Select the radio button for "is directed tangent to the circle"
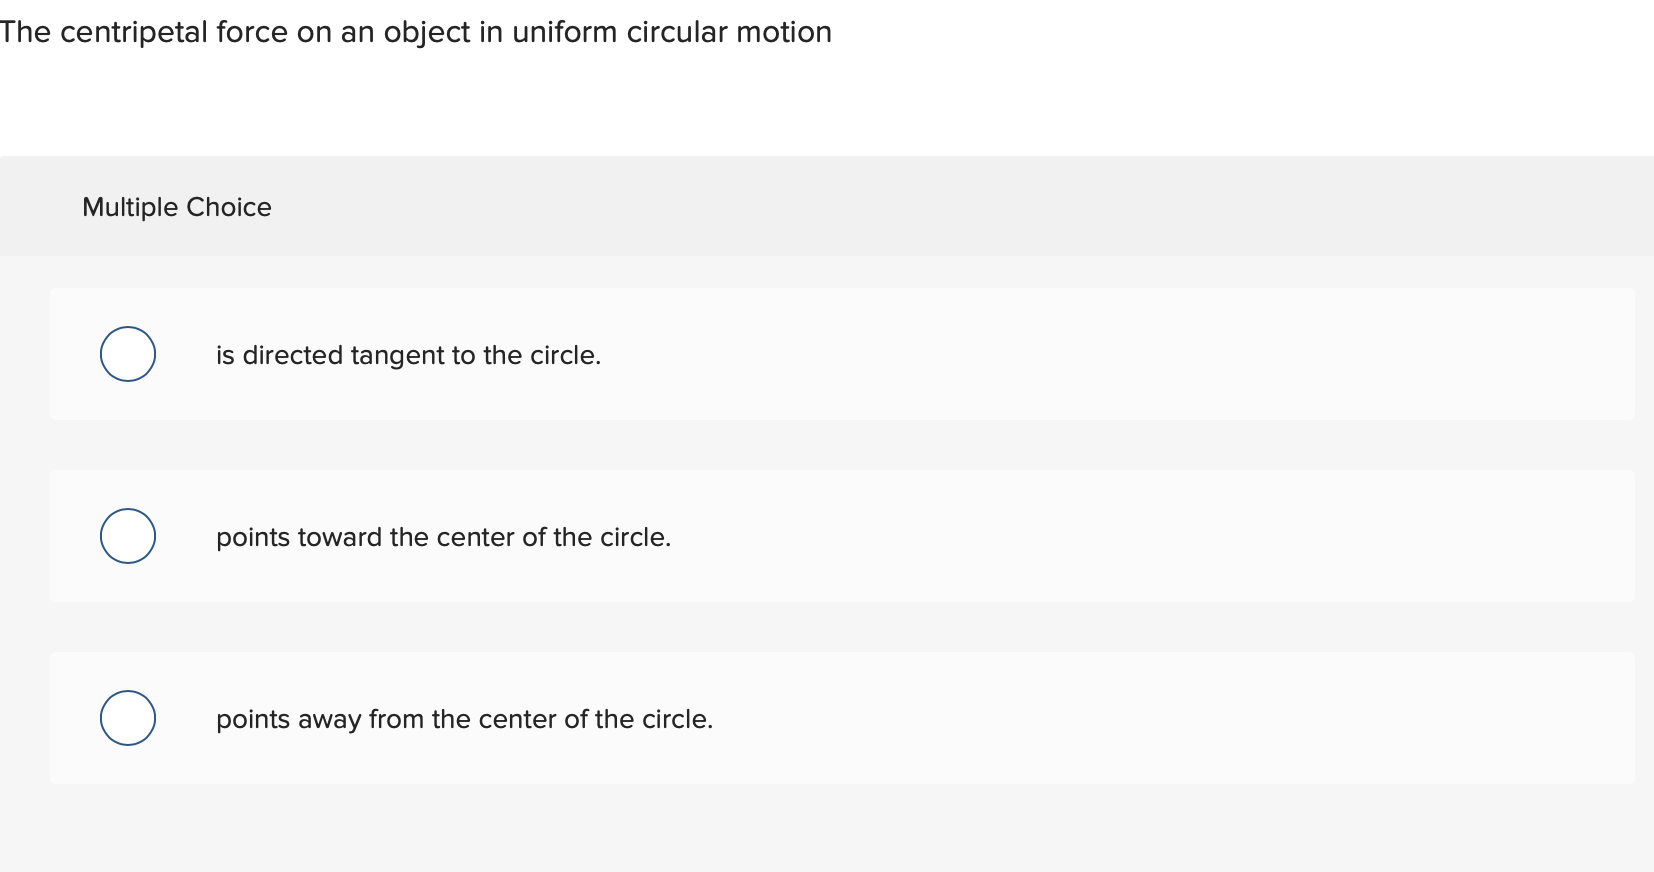Screen dimensions: 1654x872 point(127,354)
